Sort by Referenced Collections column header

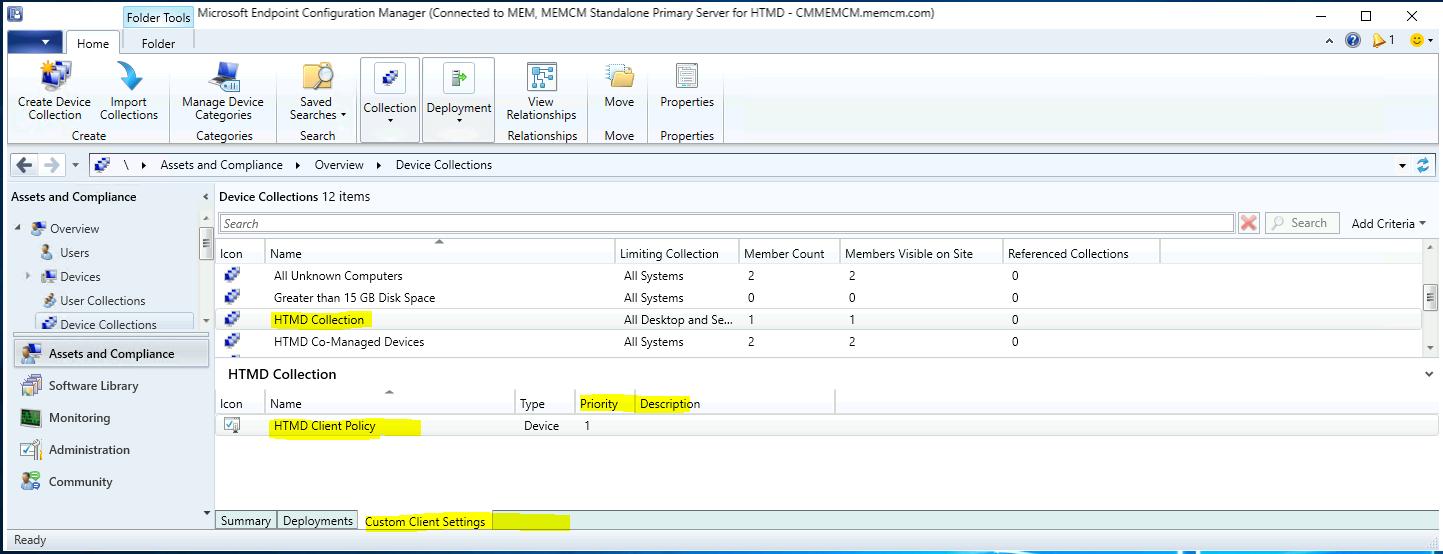(1081, 254)
